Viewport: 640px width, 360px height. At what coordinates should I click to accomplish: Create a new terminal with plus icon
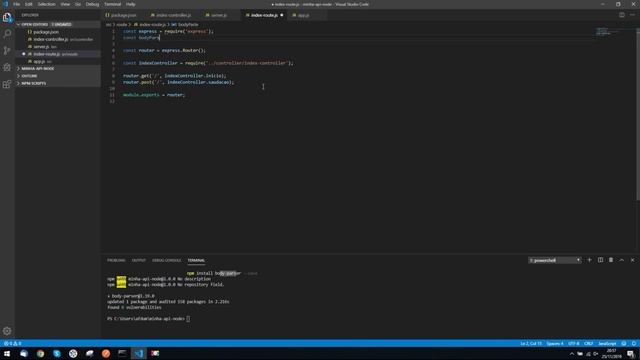(589, 260)
